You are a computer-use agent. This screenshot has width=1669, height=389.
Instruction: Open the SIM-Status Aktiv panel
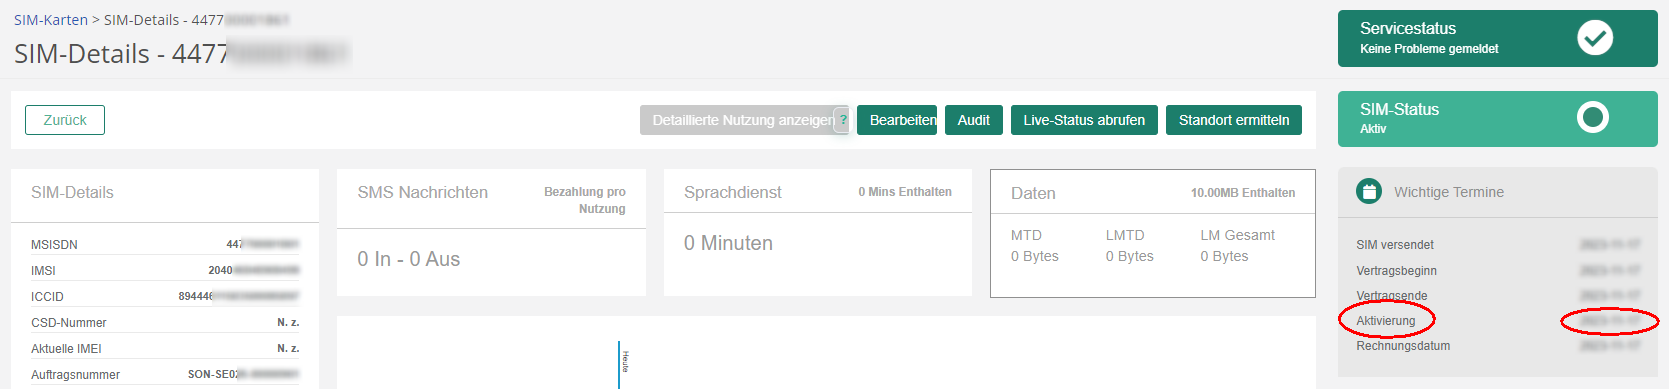(x=1497, y=119)
